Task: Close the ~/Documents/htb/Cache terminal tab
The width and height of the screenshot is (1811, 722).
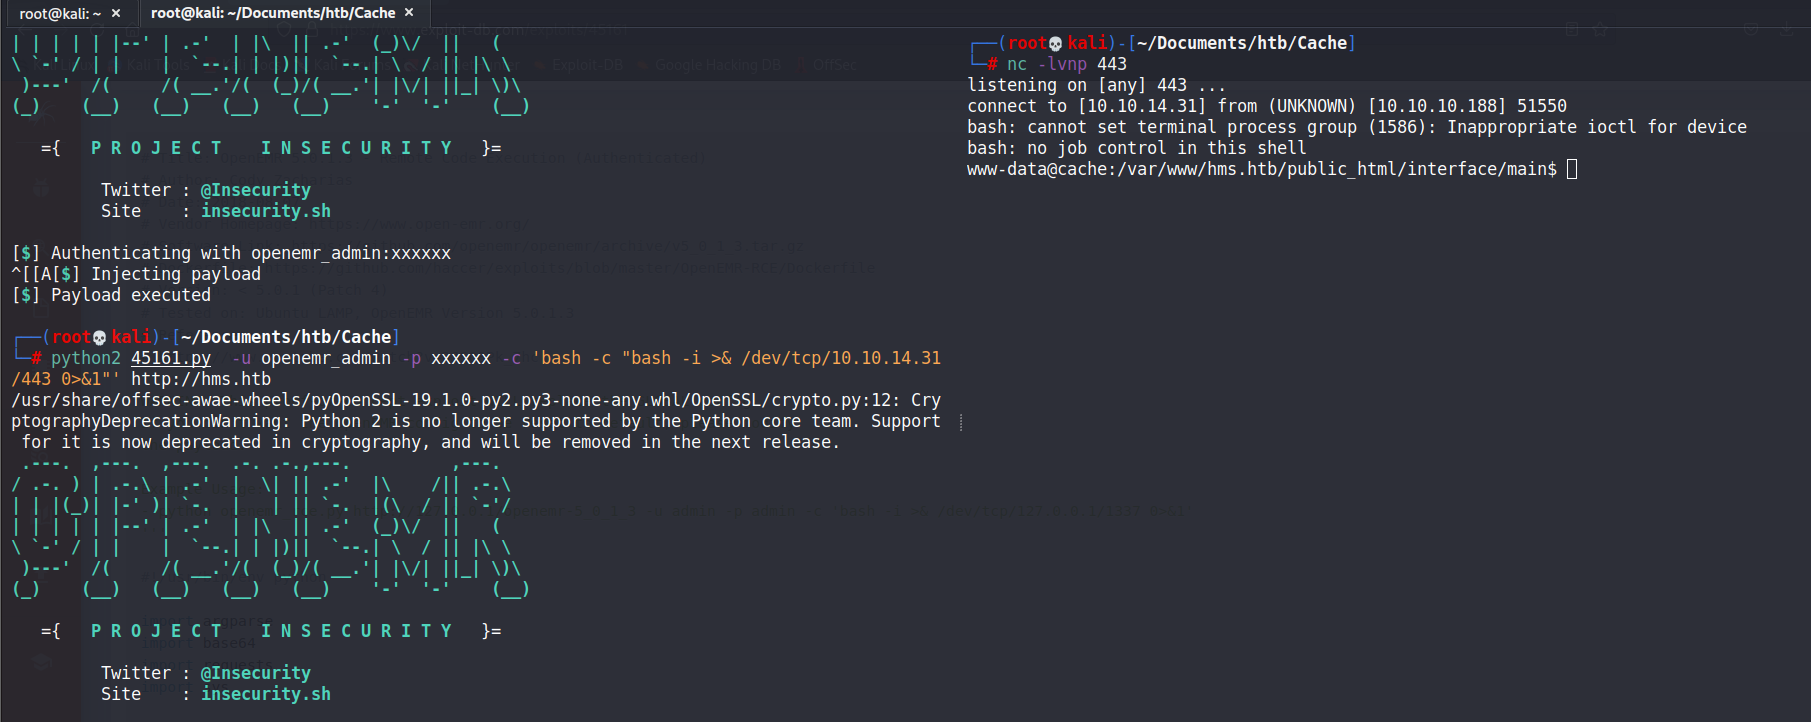Action: pyautogui.click(x=409, y=13)
